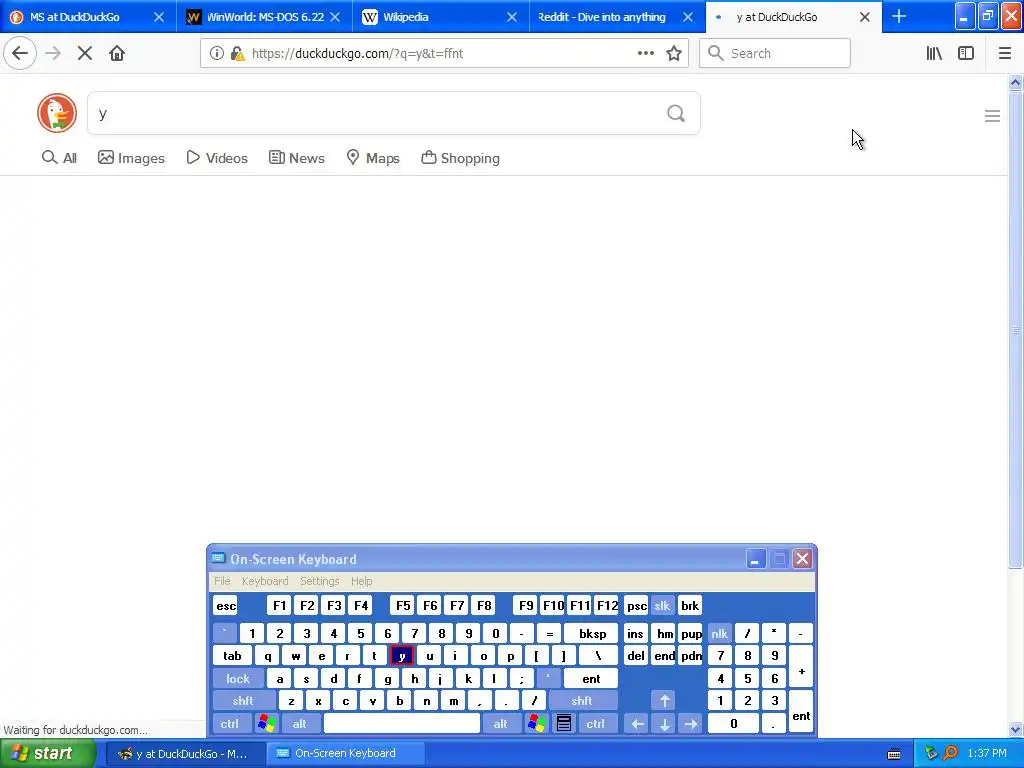Toggle num lock nlk key
The height and width of the screenshot is (768, 1024).
click(720, 633)
